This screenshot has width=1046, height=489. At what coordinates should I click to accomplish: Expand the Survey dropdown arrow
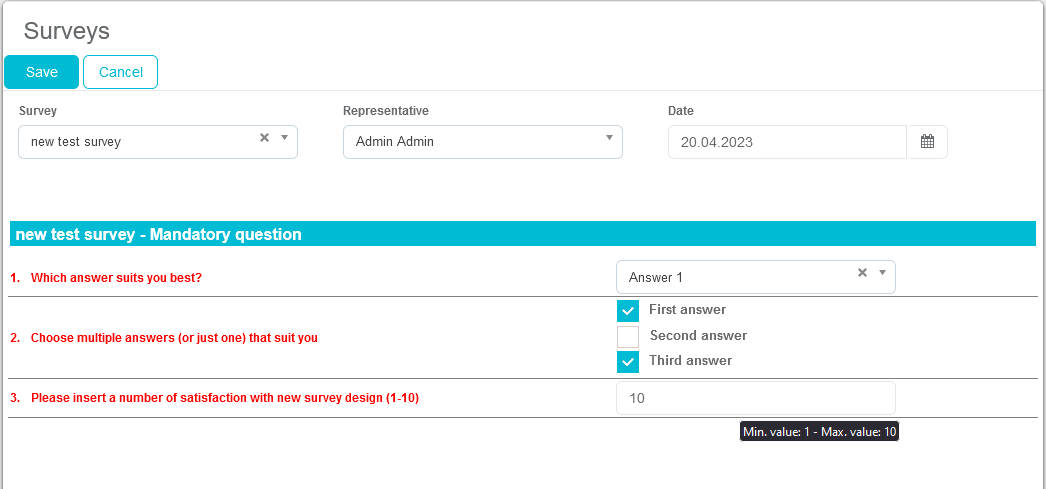pyautogui.click(x=284, y=138)
